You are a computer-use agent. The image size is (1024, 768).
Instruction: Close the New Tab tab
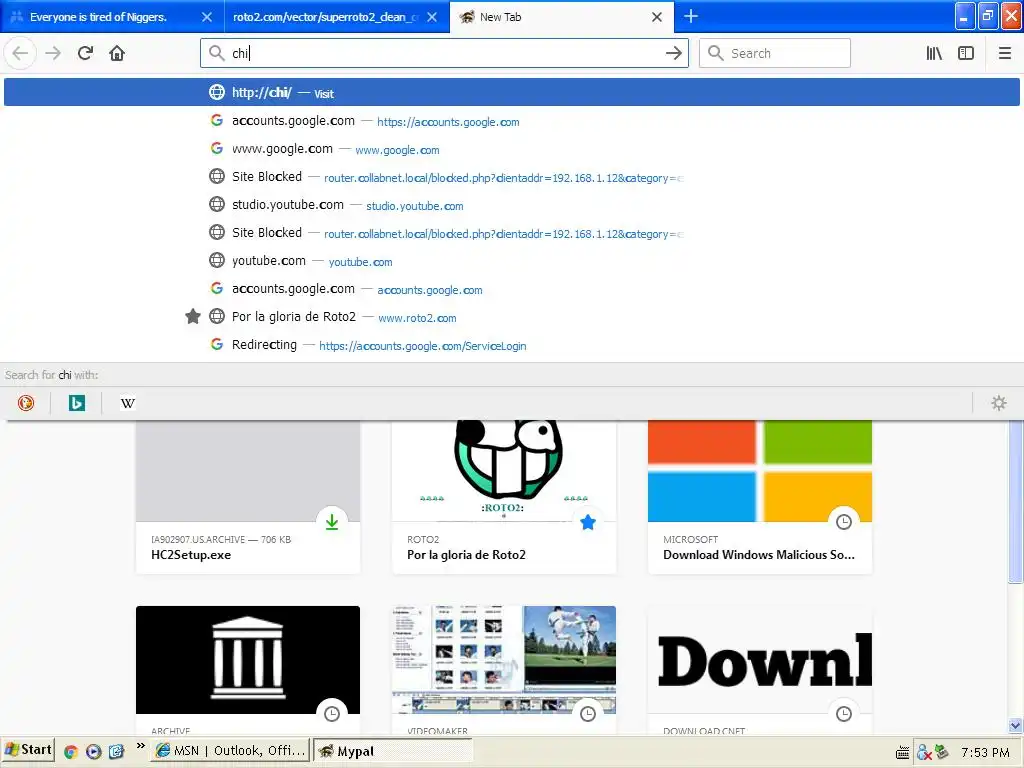[x=657, y=17]
